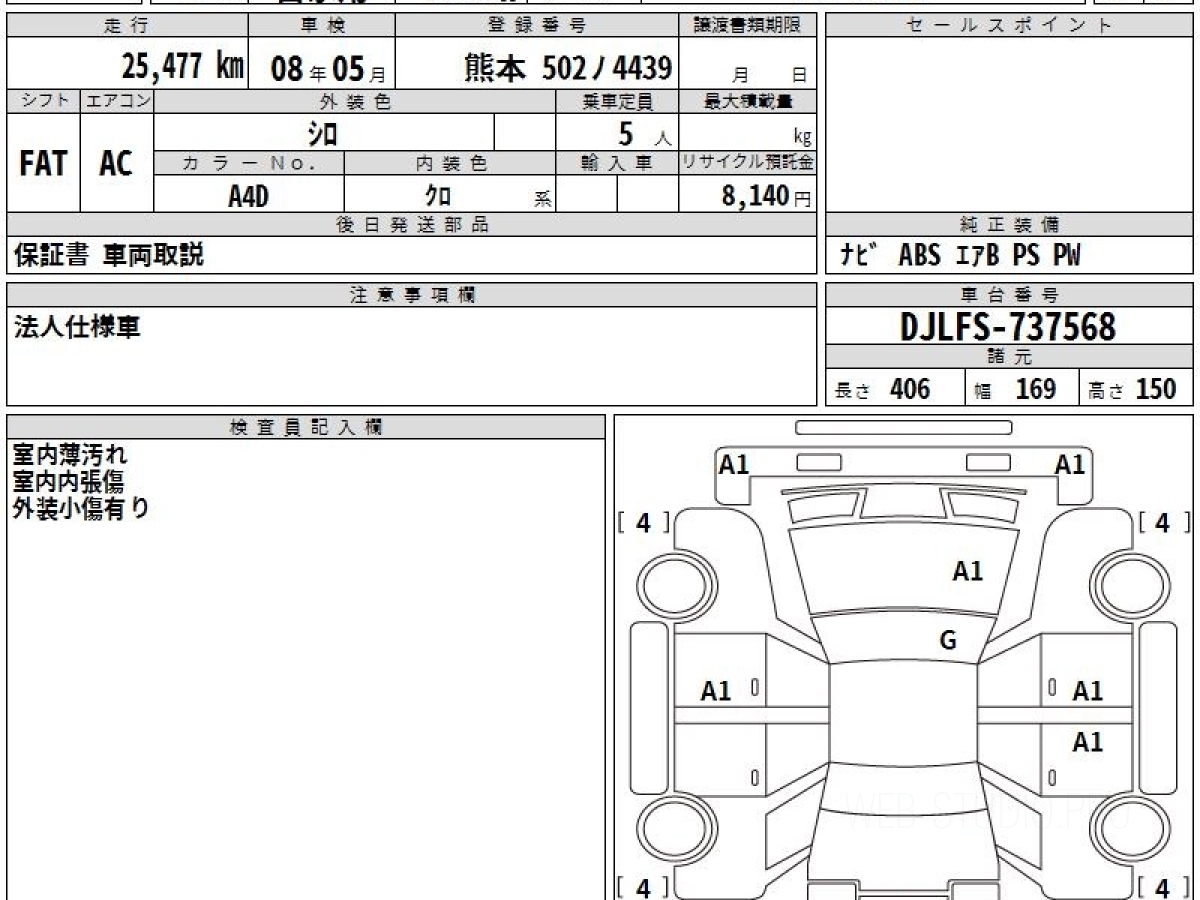Viewport: 1200px width, 900px height.
Task: Select the ナビ ABS エアB PS PW equipment line
Action: 960,256
